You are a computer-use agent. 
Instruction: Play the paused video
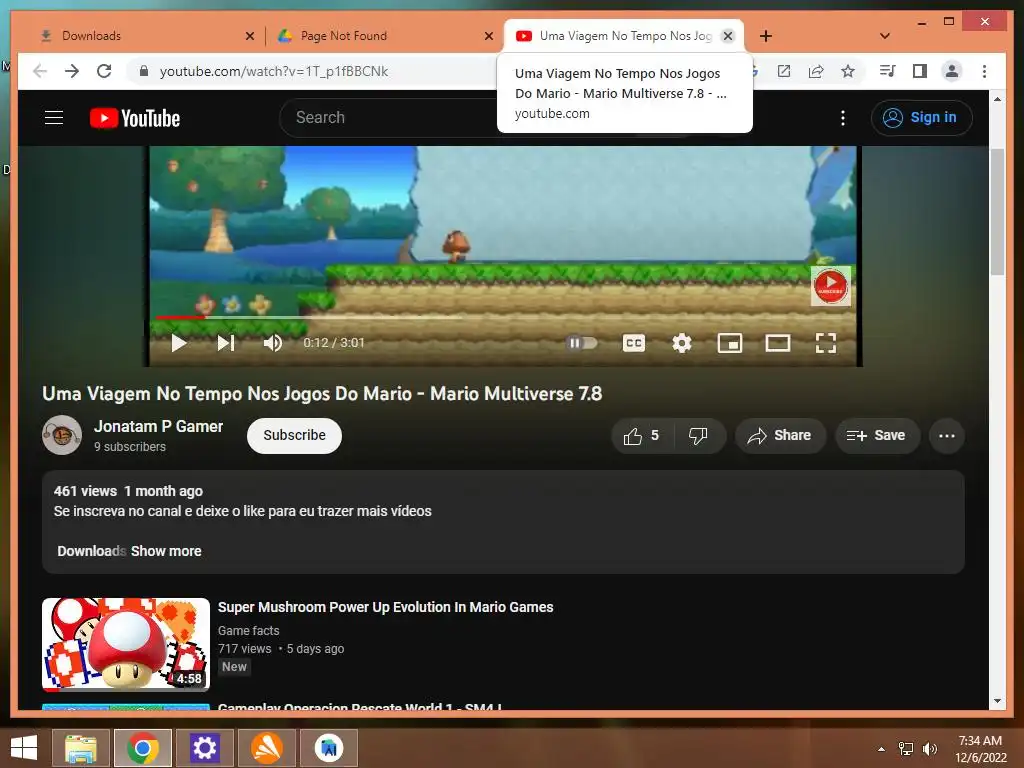coord(178,342)
